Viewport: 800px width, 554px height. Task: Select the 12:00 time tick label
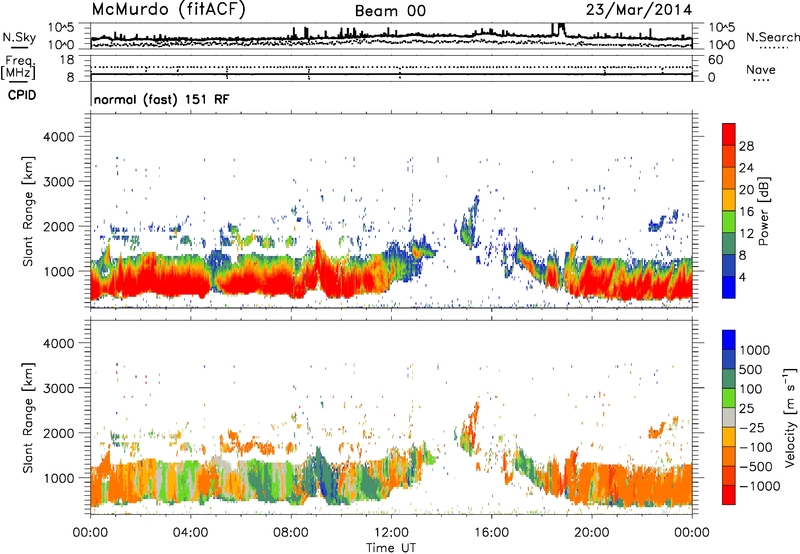[x=391, y=533]
